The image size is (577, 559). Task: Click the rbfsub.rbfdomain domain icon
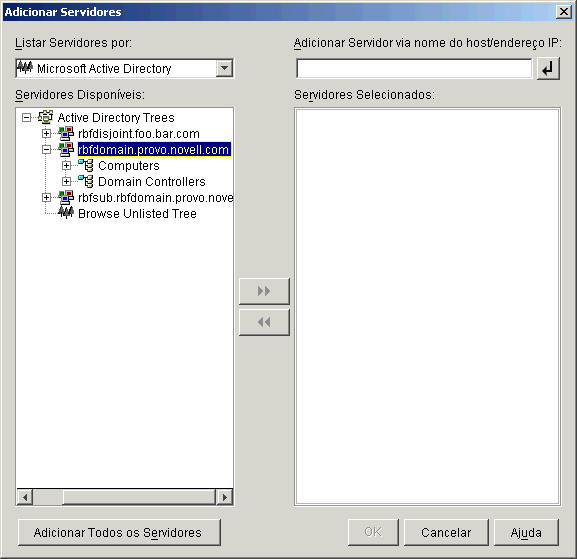(x=66, y=197)
